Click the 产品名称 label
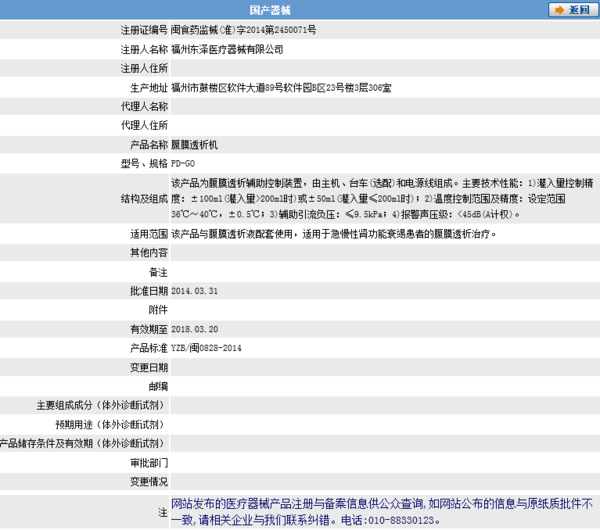 tap(149, 145)
